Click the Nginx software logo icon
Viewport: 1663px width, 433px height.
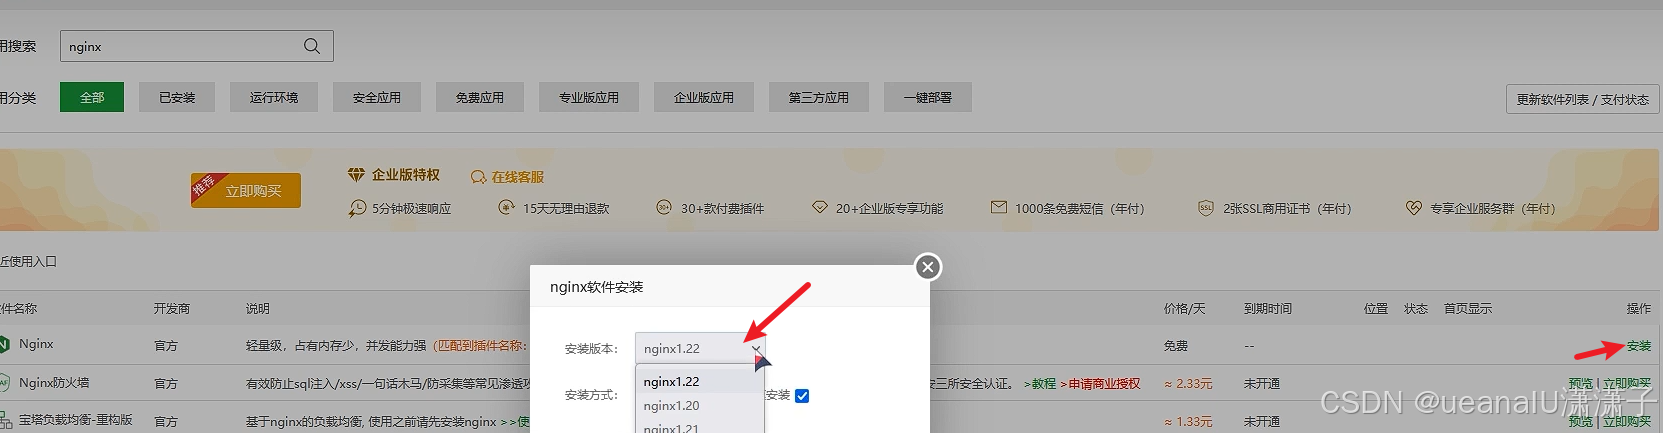click(x=3, y=344)
